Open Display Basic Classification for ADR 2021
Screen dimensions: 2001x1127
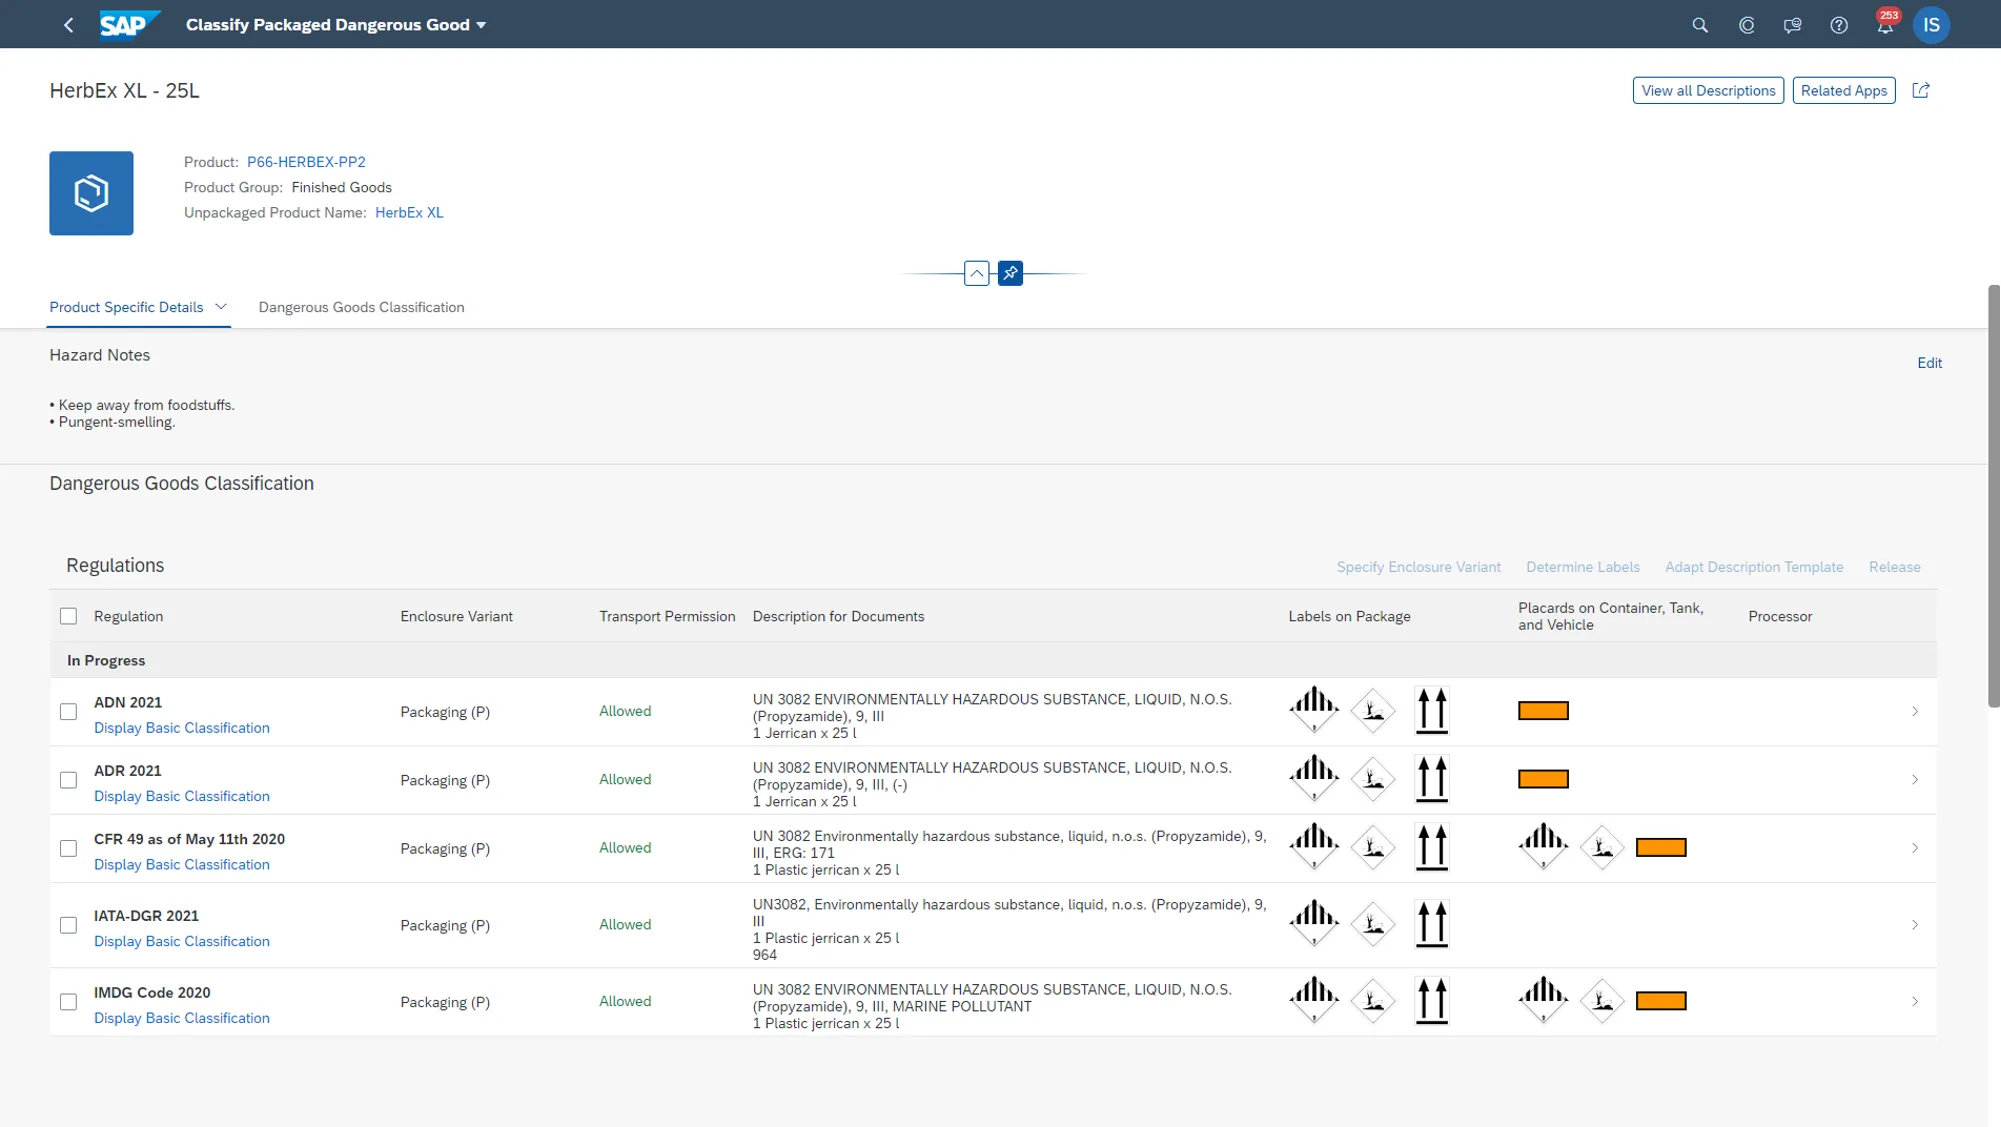181,796
